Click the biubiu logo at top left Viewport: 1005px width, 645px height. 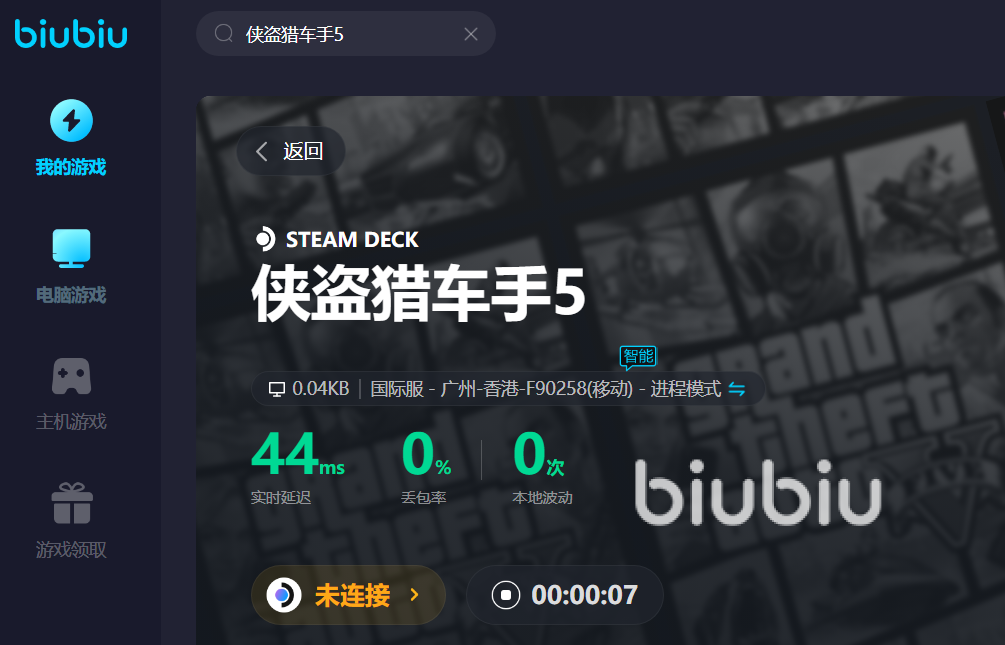[x=71, y=33]
